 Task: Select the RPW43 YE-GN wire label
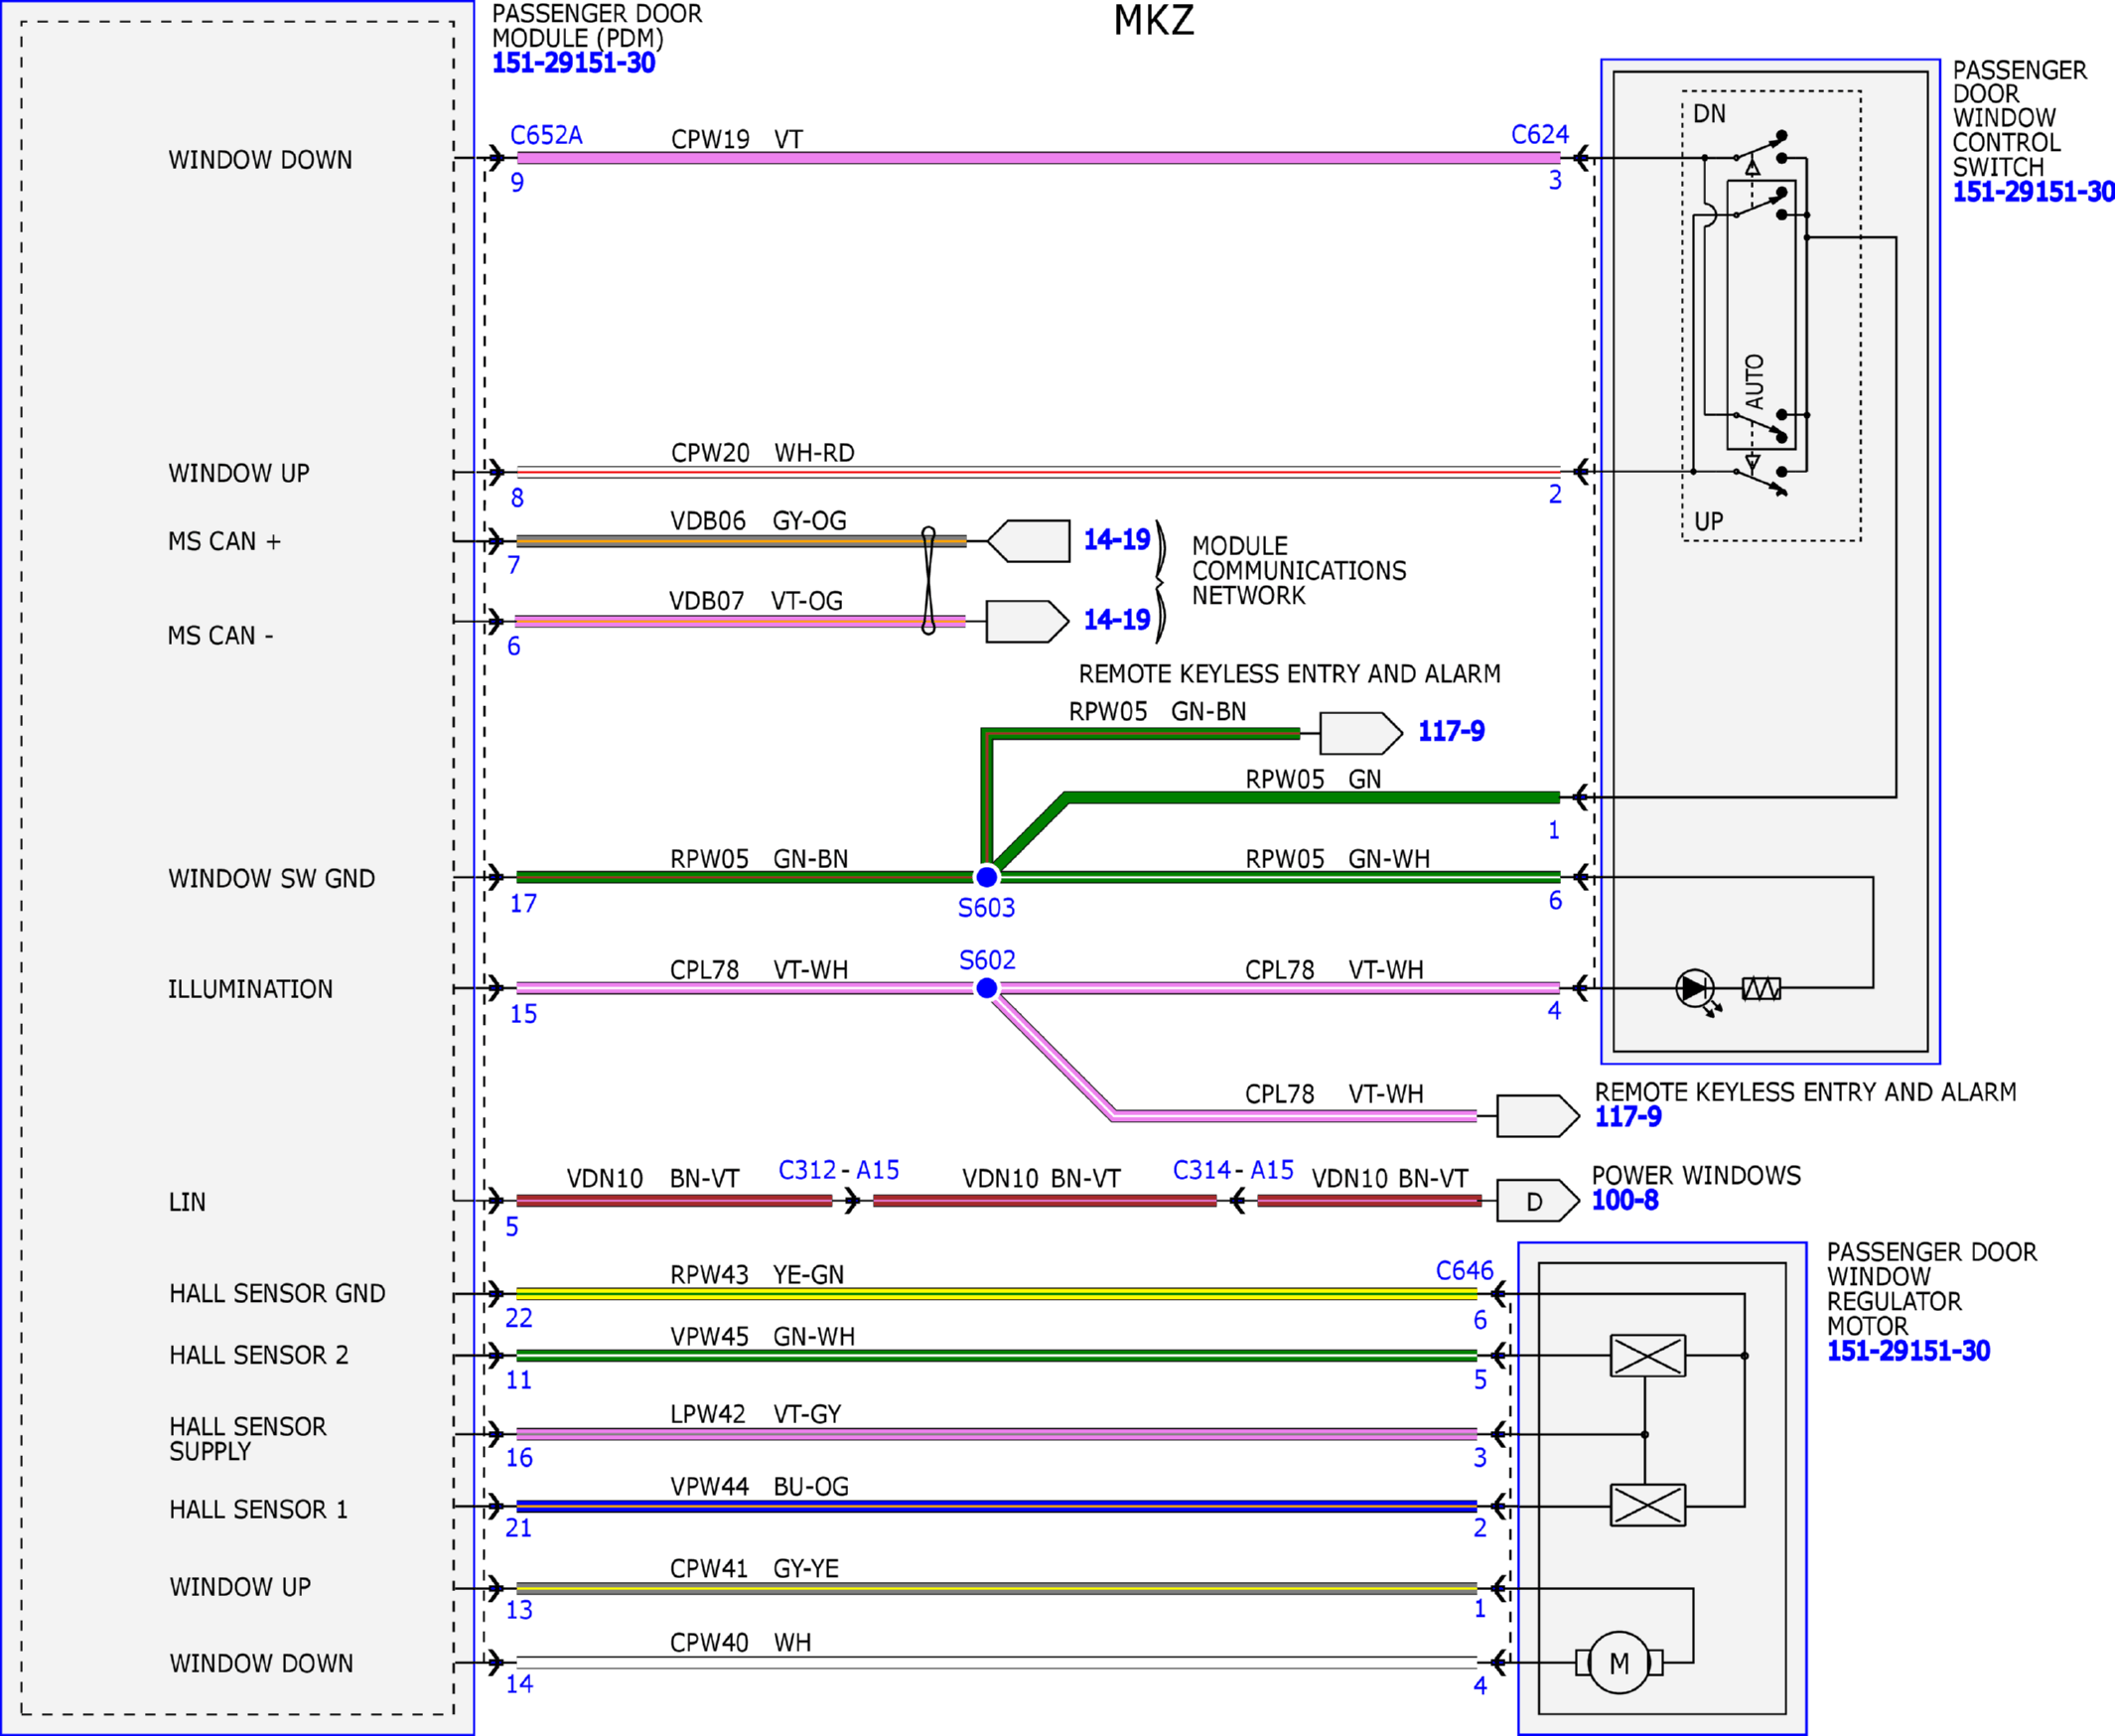pos(757,1275)
